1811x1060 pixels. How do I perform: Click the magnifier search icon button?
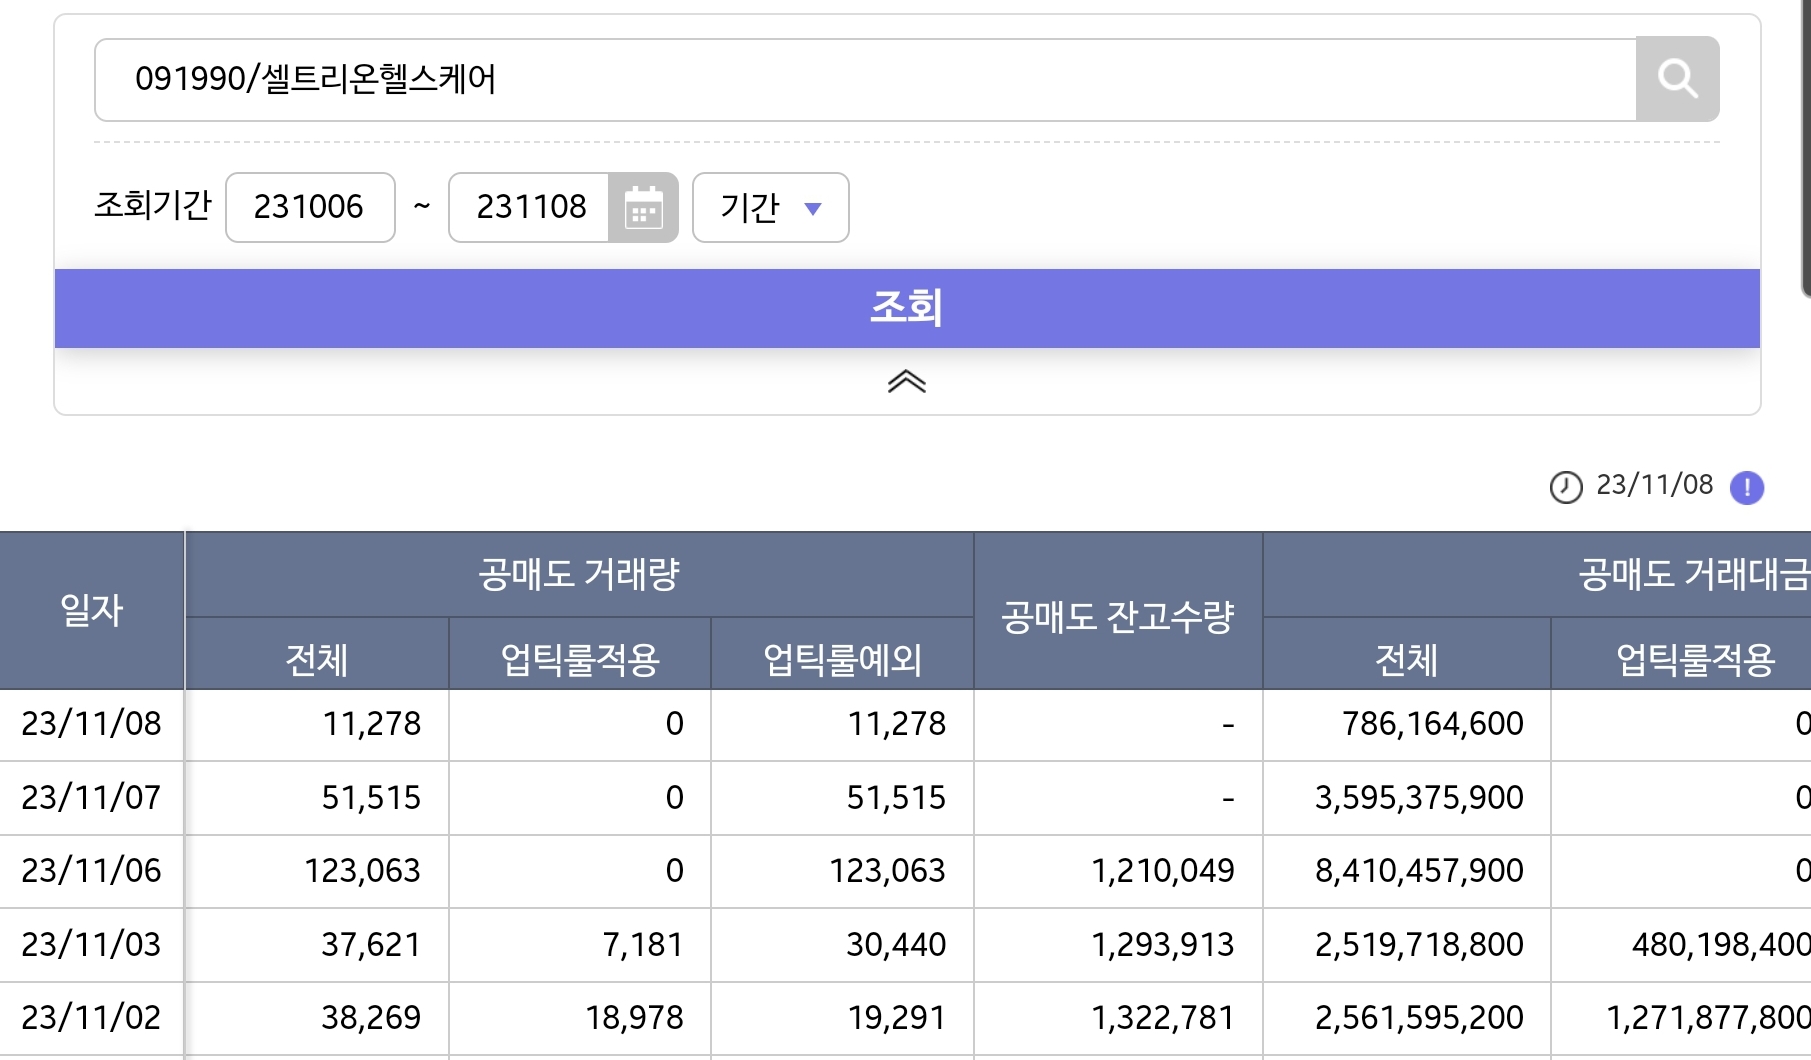(x=1677, y=79)
